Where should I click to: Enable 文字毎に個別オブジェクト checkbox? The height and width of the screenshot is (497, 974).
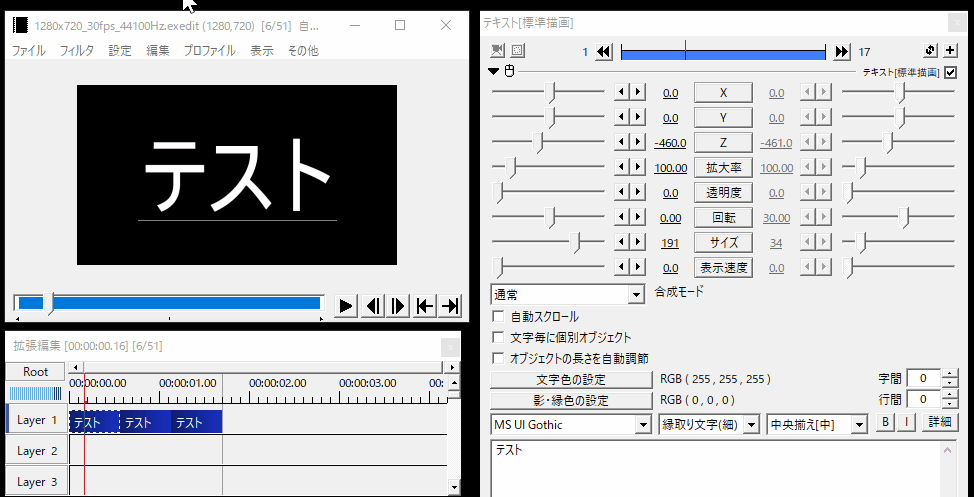(498, 337)
